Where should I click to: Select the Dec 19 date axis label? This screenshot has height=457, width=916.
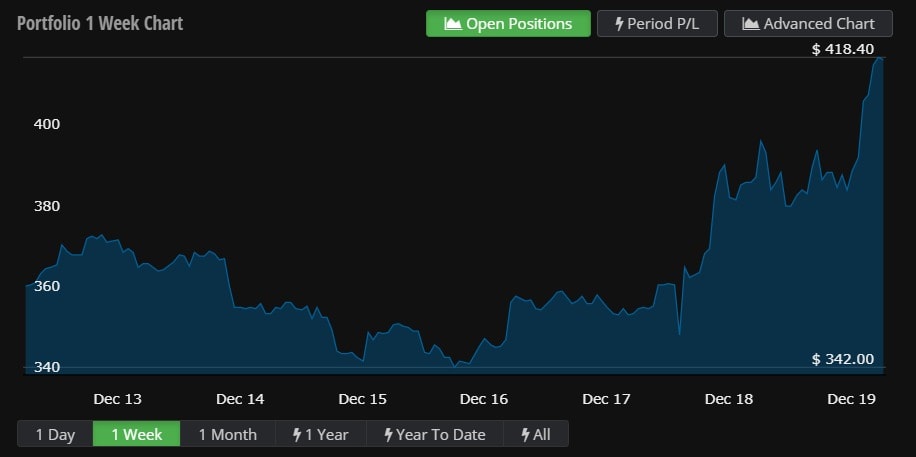point(851,399)
